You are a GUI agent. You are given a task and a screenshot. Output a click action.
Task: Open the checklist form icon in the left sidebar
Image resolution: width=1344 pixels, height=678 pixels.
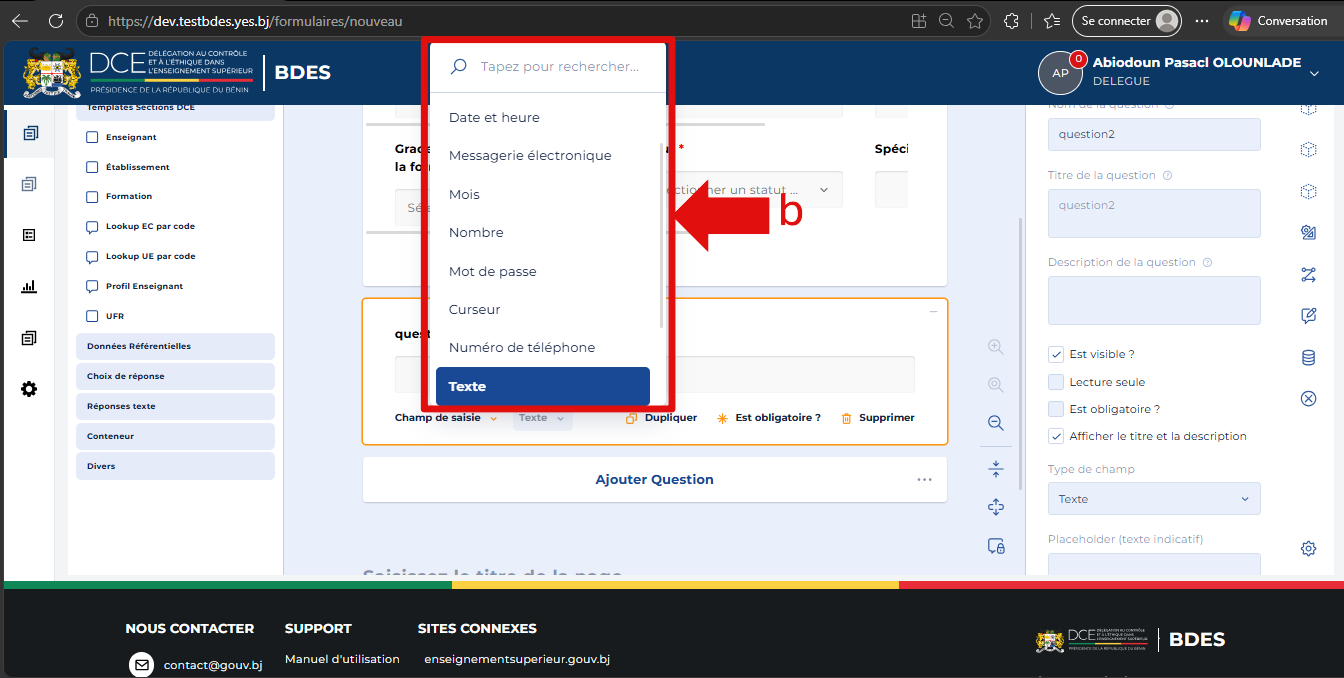tap(29, 235)
